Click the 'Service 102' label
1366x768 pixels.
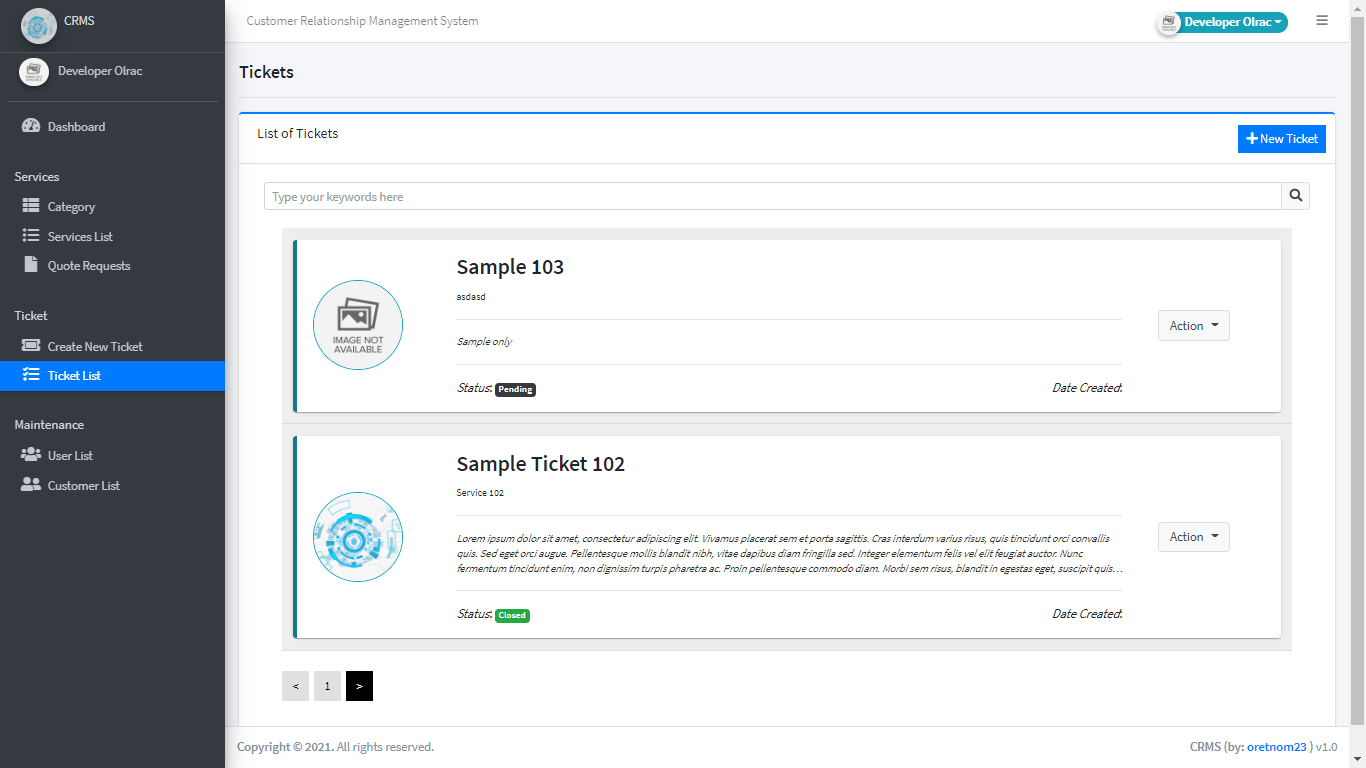pyautogui.click(x=480, y=493)
